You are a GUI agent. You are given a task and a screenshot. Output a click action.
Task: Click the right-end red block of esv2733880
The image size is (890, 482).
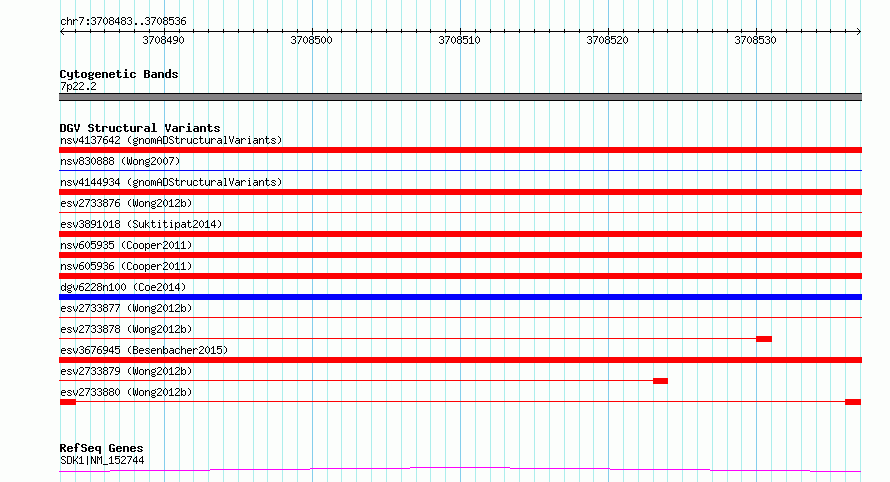pos(853,402)
